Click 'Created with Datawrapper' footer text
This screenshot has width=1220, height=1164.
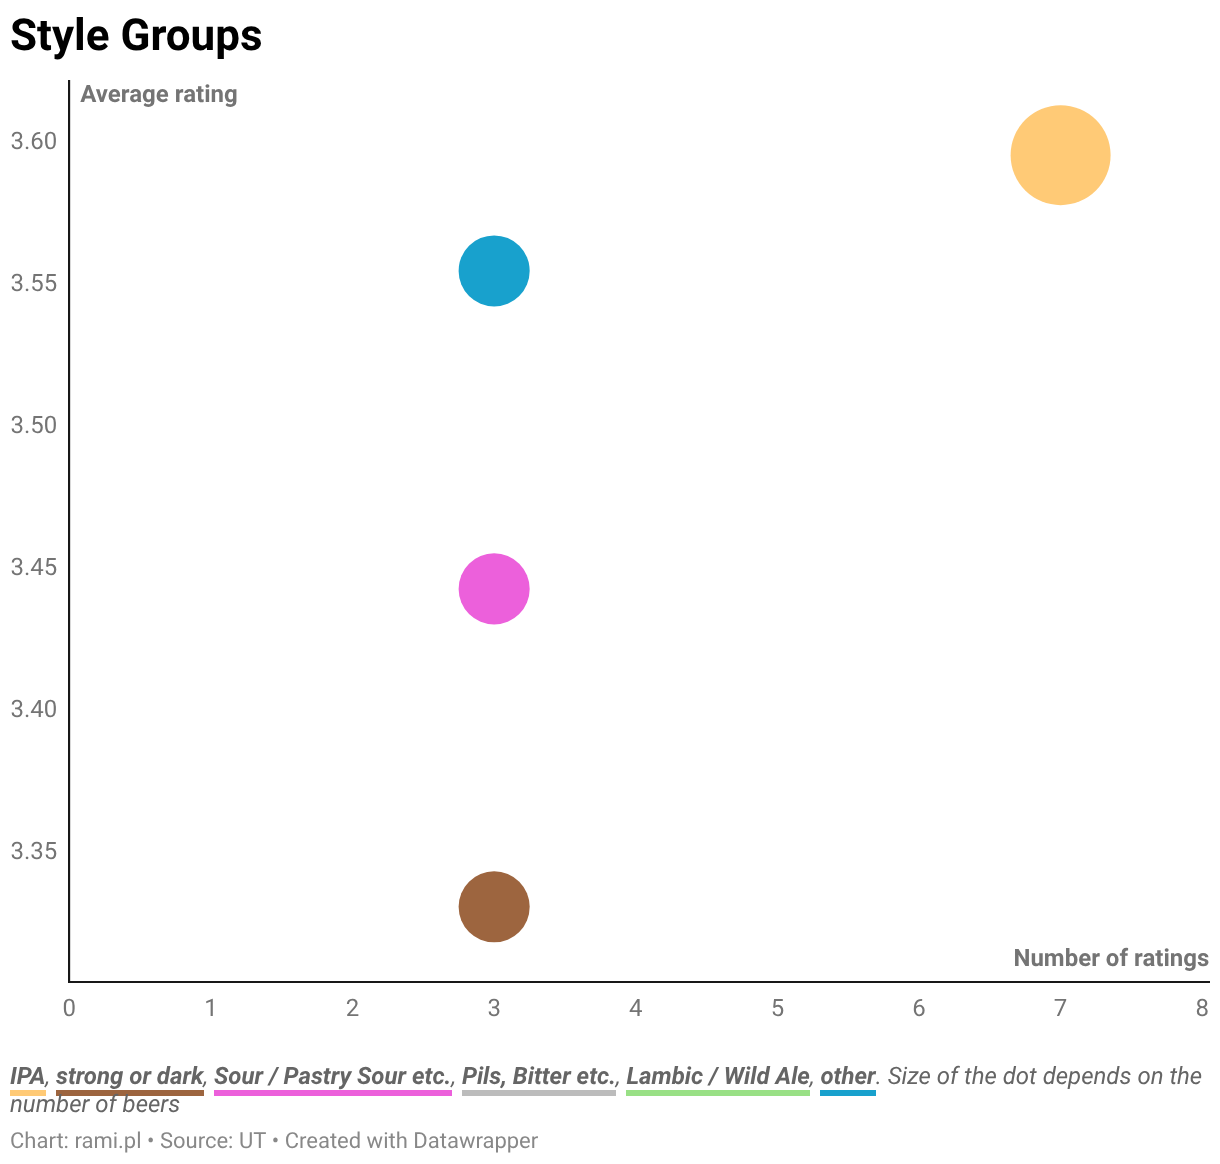tap(411, 1140)
